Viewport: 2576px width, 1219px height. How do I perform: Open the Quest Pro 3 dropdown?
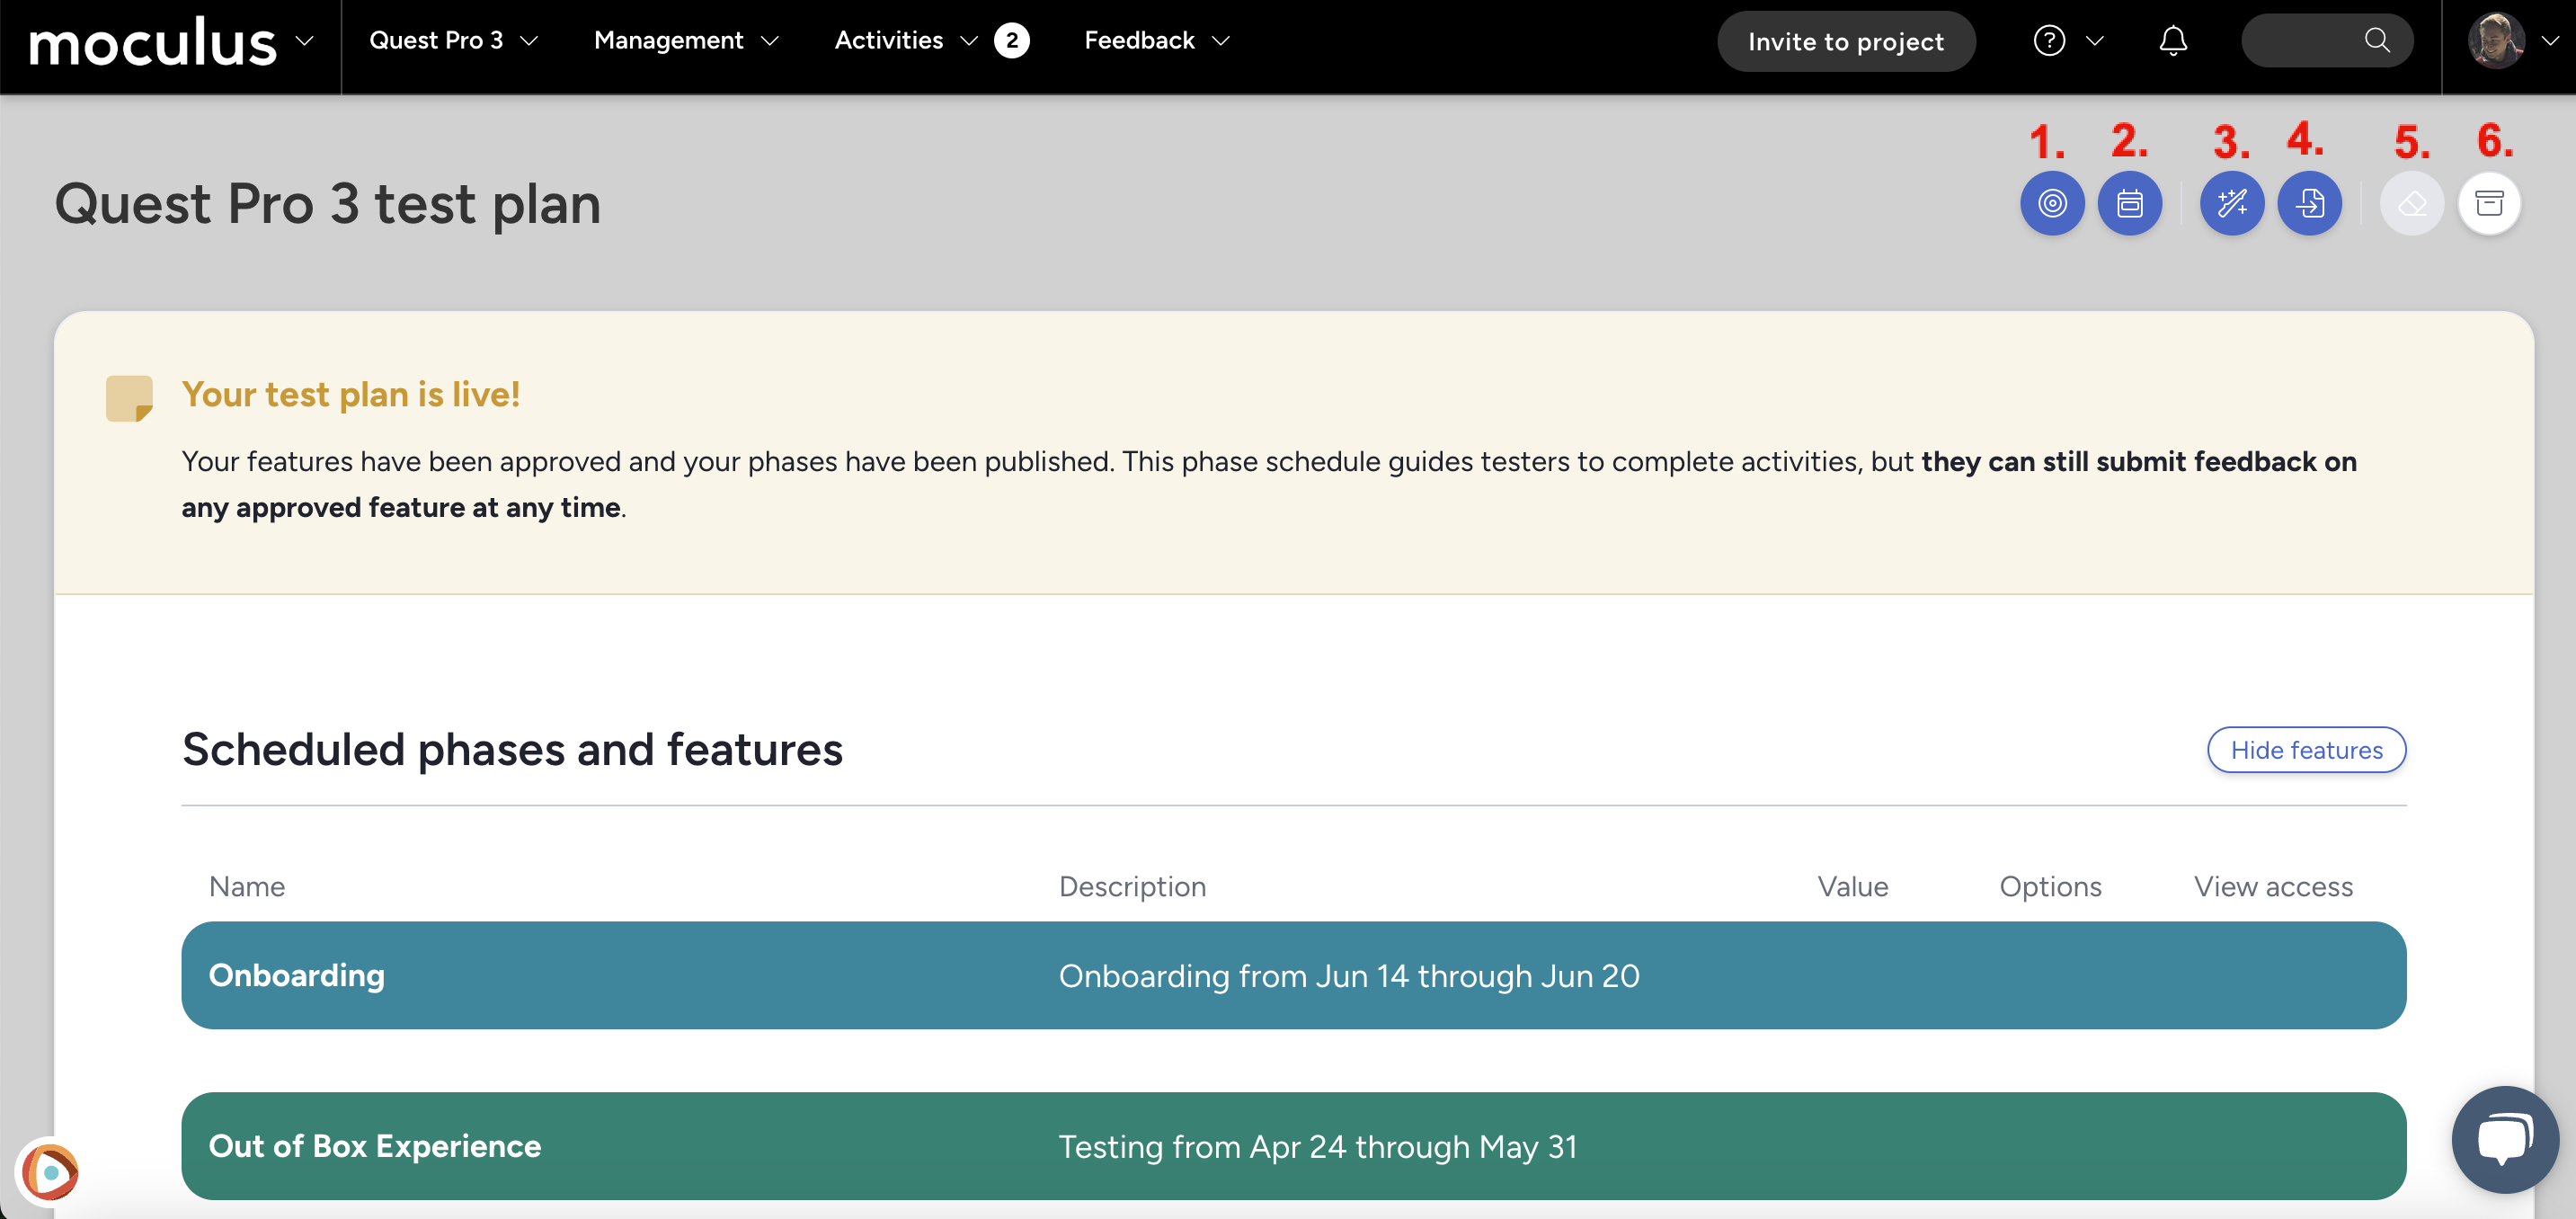tap(453, 41)
